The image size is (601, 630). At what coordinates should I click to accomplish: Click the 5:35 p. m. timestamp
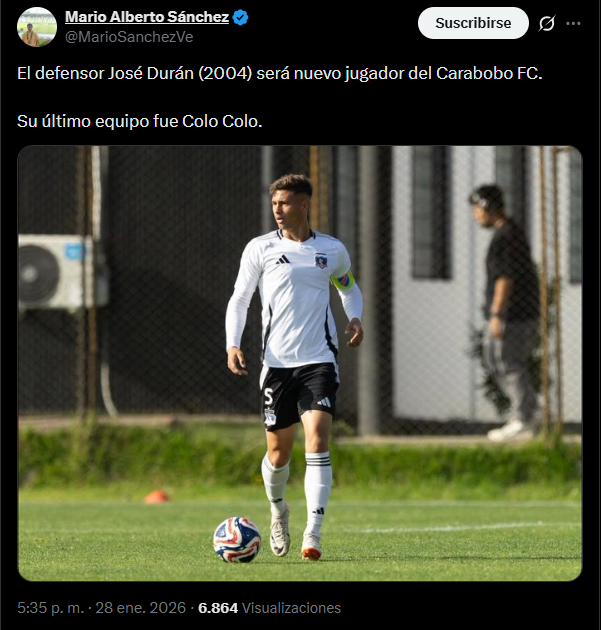[51, 608]
